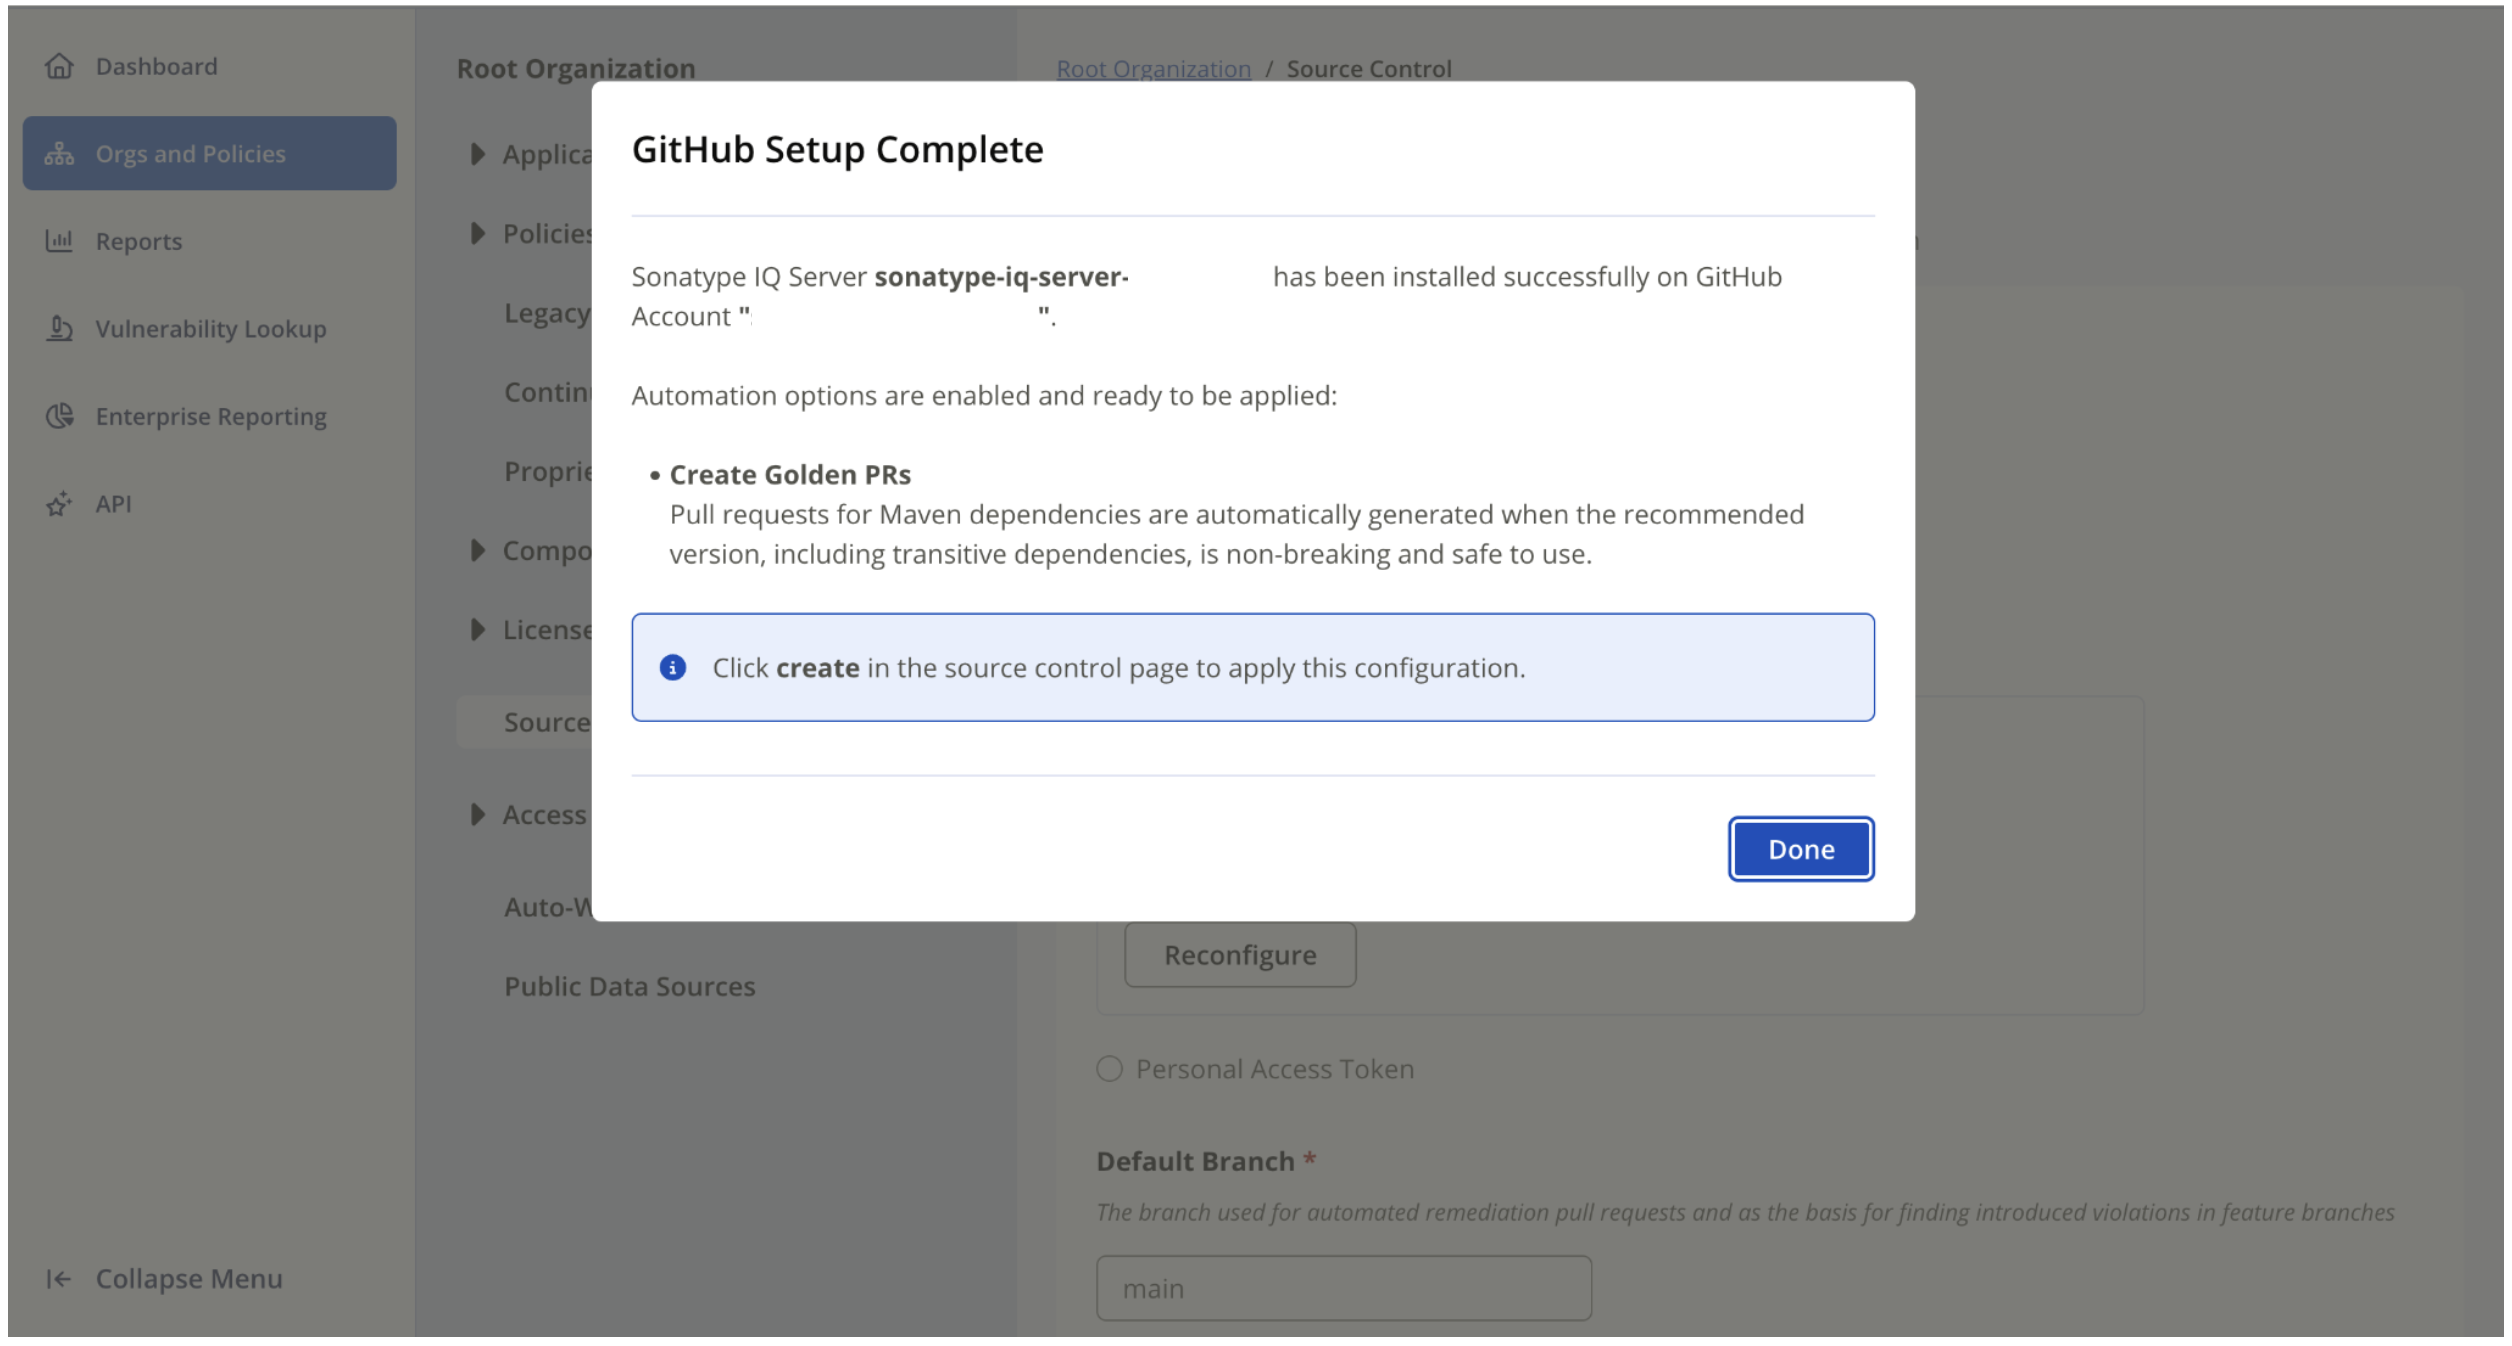This screenshot has width=2512, height=1346.
Task: Click the GitHub Setup Complete heading
Action: 837,149
